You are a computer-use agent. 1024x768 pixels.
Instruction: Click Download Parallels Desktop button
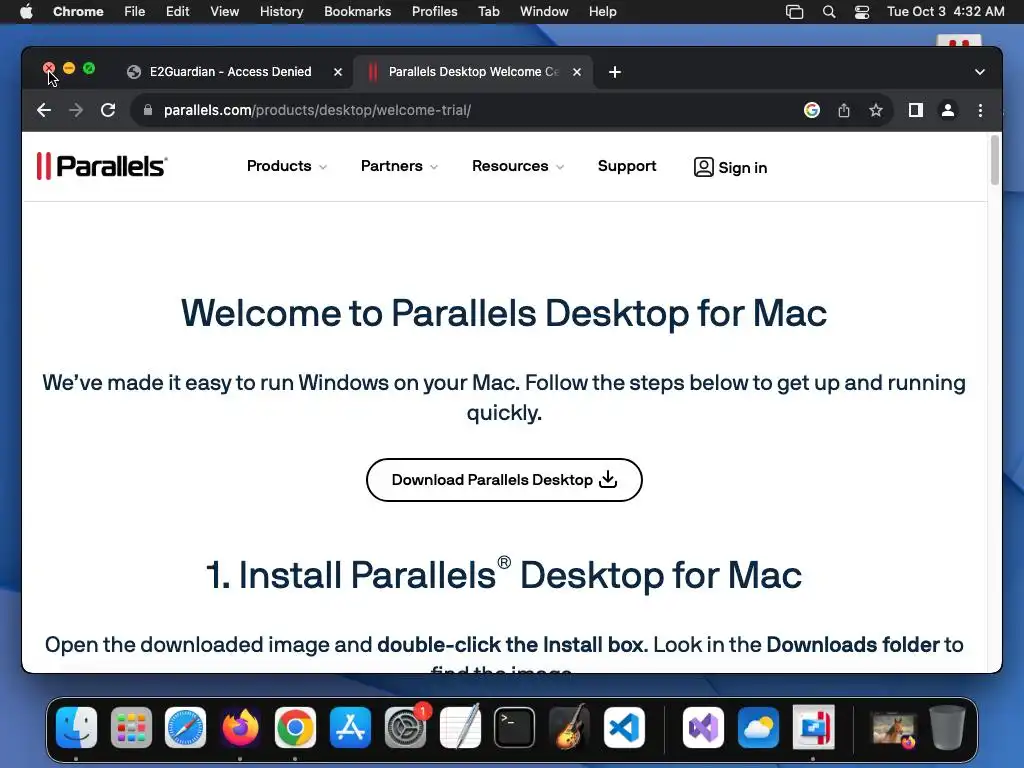point(504,480)
